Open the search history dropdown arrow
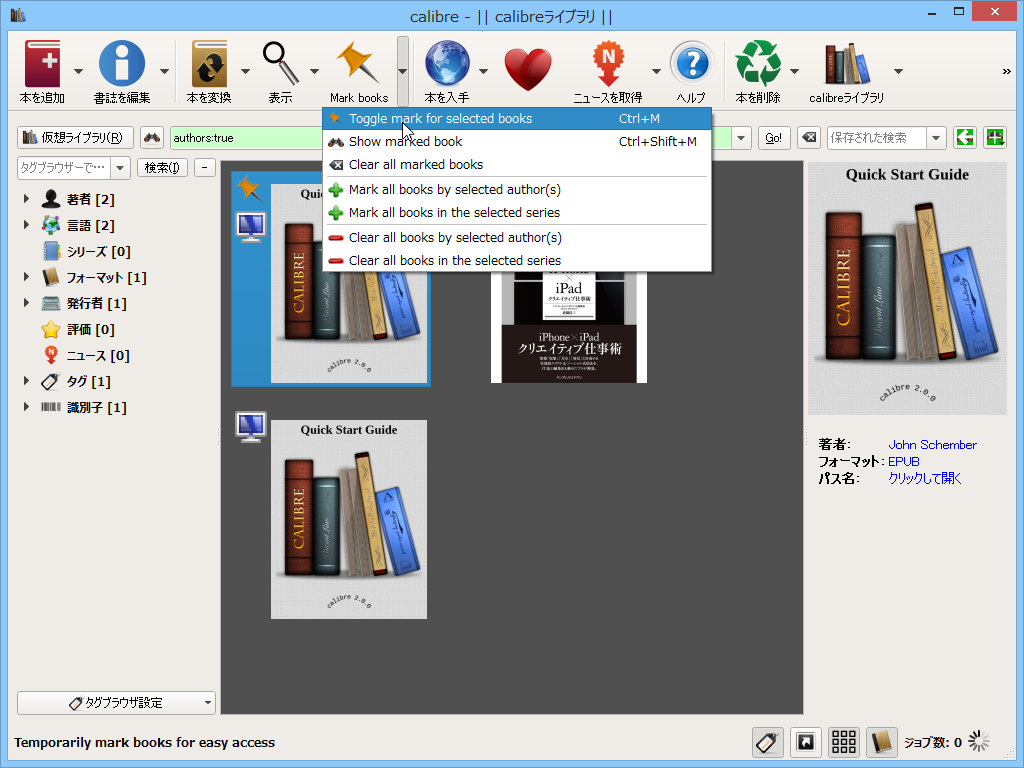The image size is (1024, 768). tap(741, 138)
